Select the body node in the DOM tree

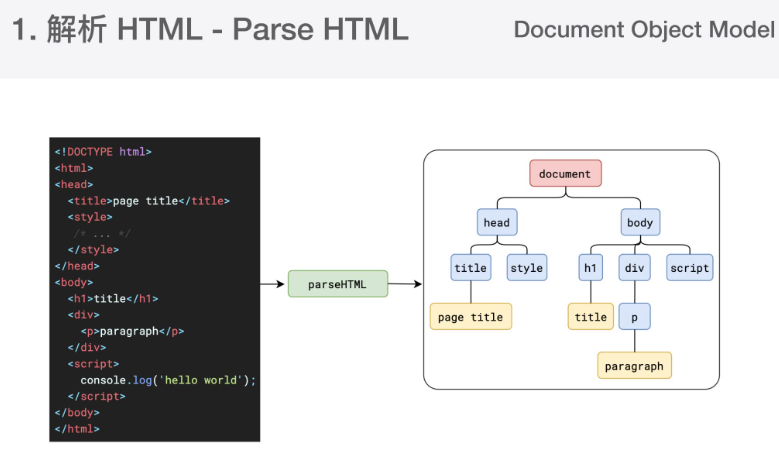click(x=639, y=222)
